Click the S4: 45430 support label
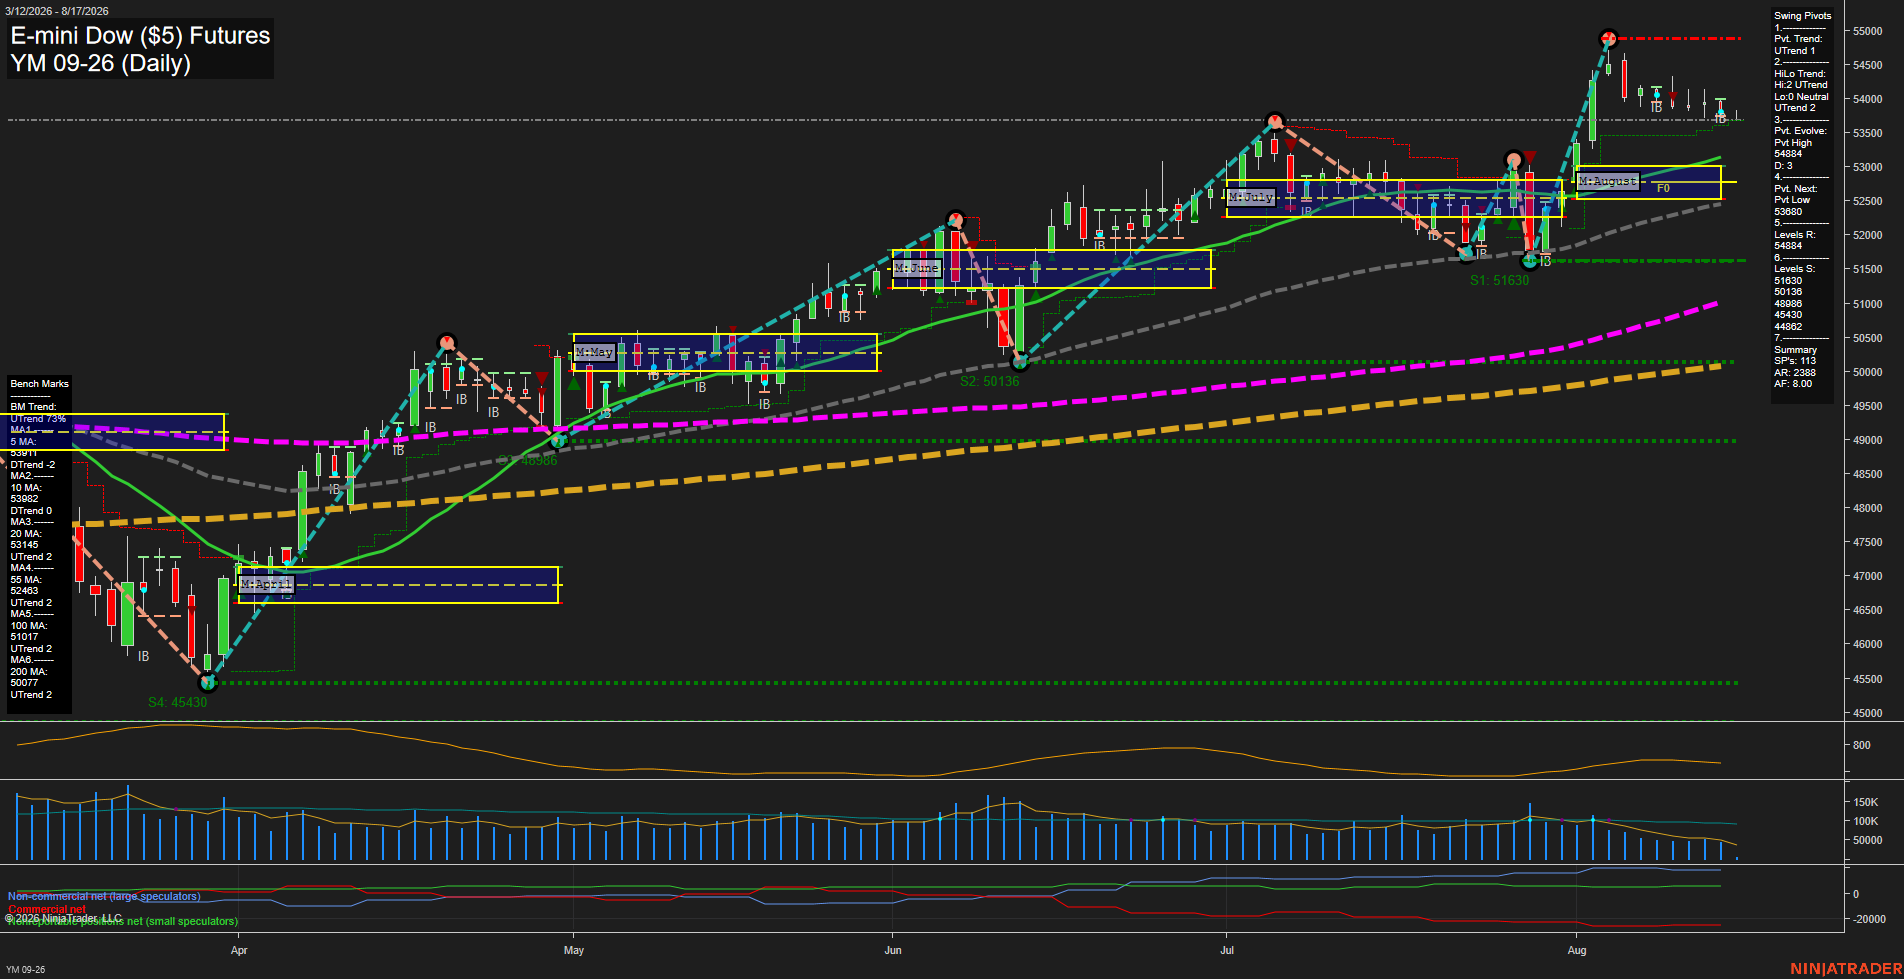The height and width of the screenshot is (979, 1904). (177, 702)
